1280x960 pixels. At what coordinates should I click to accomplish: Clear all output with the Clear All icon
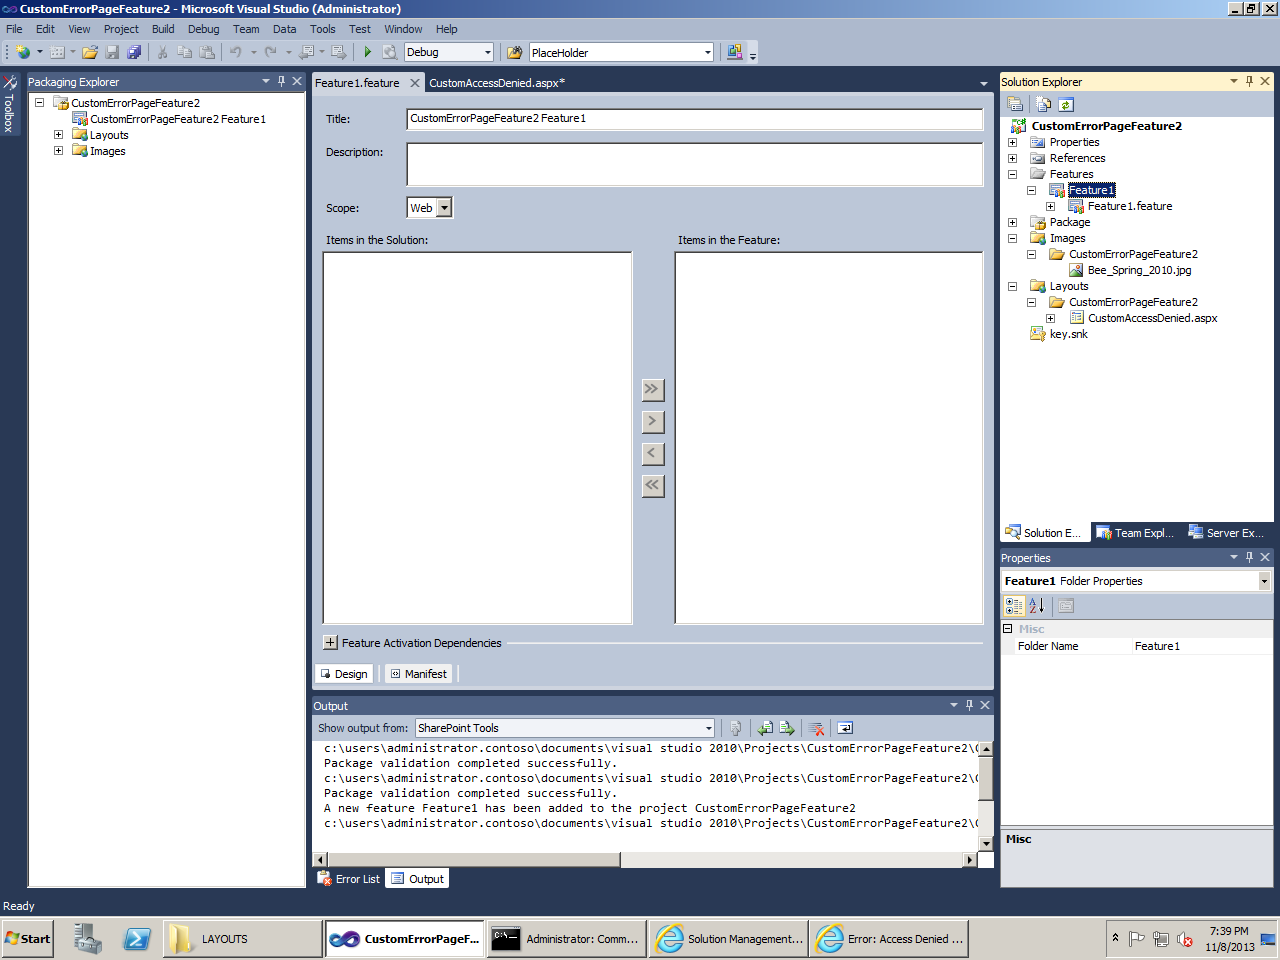point(816,728)
